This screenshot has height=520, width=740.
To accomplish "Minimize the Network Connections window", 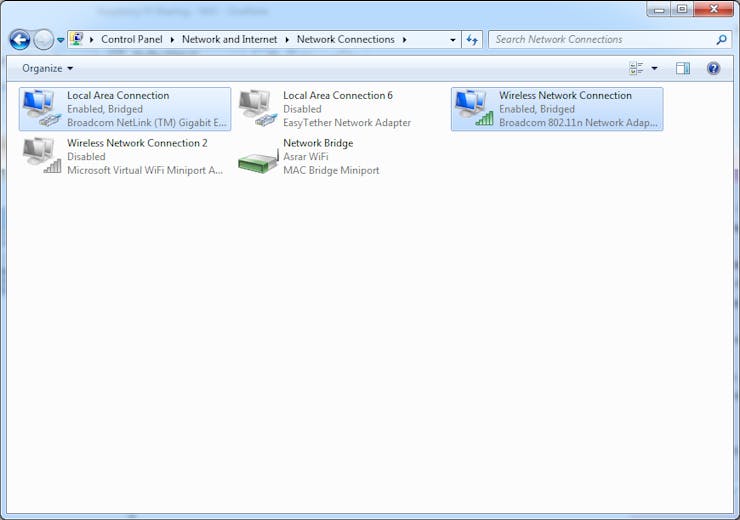I will (x=658, y=9).
